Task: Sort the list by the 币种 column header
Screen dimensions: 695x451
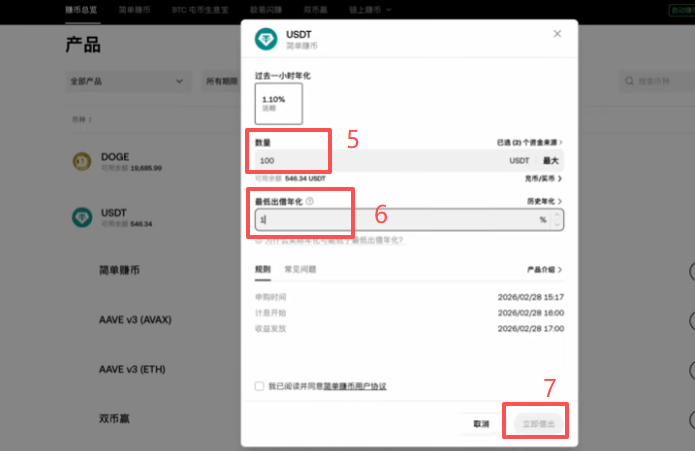Action: click(82, 120)
